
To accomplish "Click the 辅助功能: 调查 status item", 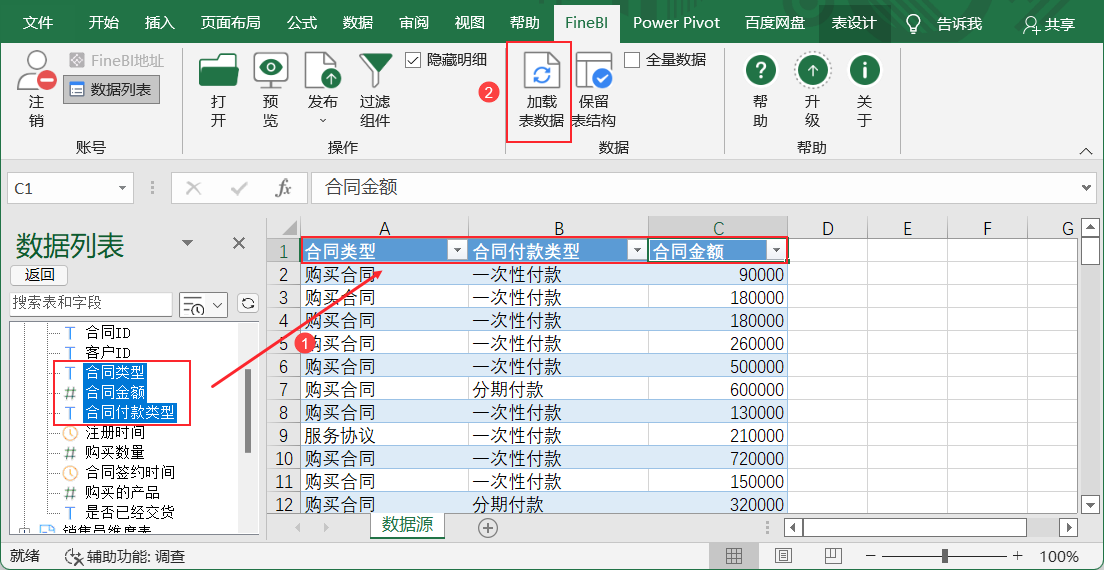I will click(x=125, y=557).
